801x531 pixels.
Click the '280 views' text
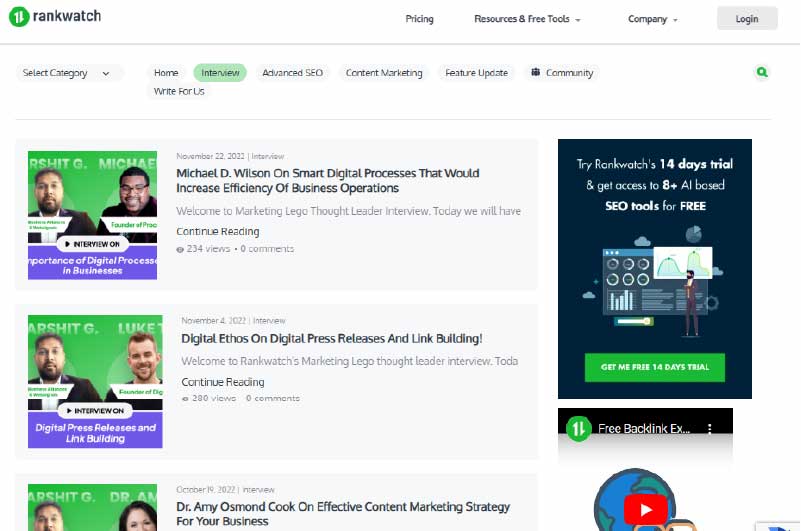214,398
